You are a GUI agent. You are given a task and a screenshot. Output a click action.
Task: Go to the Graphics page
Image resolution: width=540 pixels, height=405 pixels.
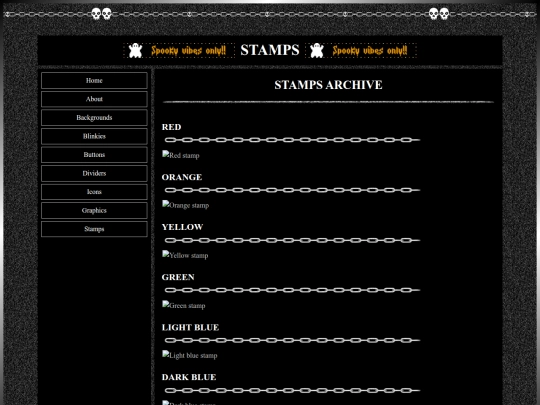click(x=94, y=210)
